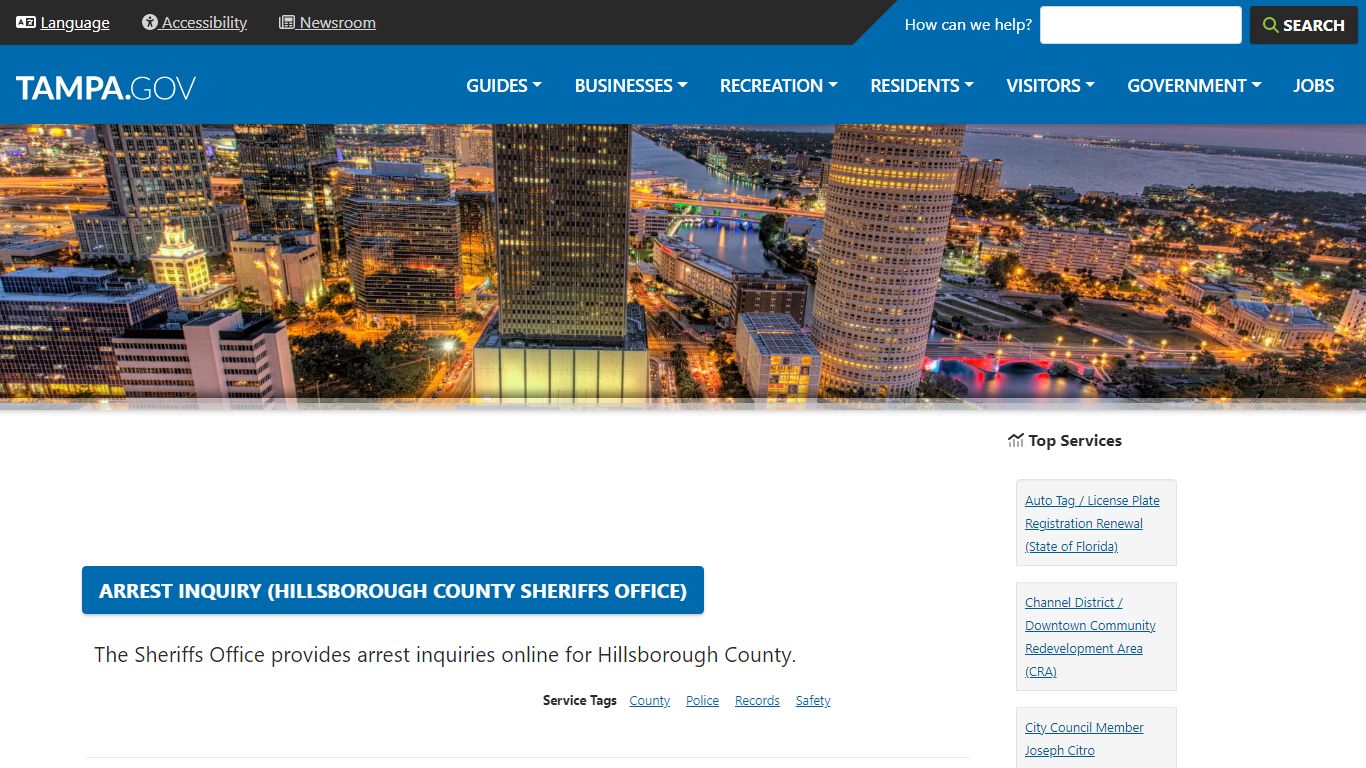This screenshot has height=768, width=1366.
Task: Select the Records service tag
Action: click(757, 701)
